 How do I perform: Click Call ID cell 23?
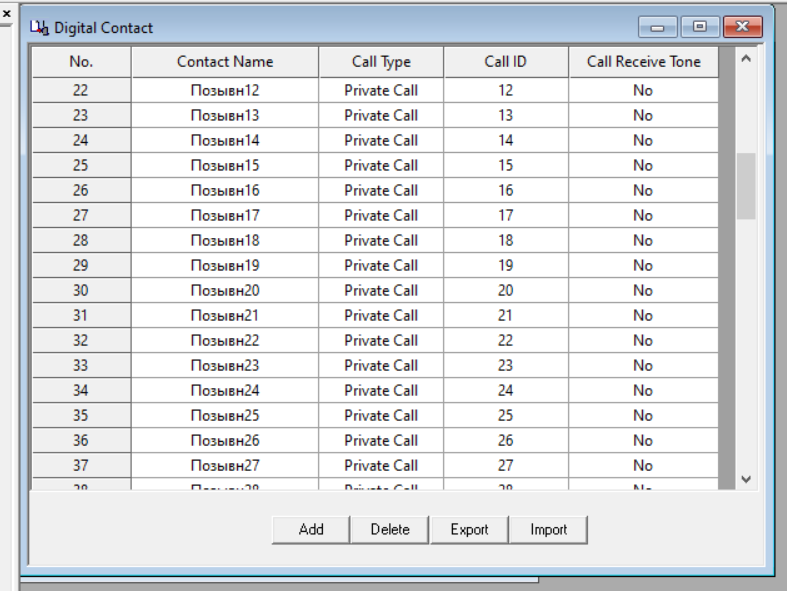[505, 366]
